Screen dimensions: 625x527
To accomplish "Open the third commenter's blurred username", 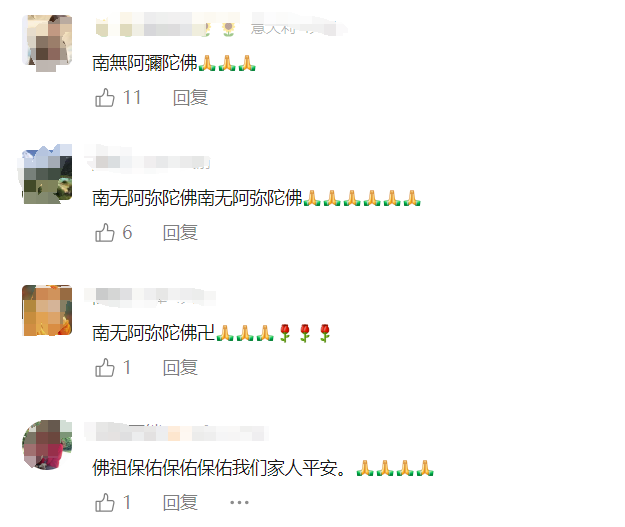I will coord(151,296).
